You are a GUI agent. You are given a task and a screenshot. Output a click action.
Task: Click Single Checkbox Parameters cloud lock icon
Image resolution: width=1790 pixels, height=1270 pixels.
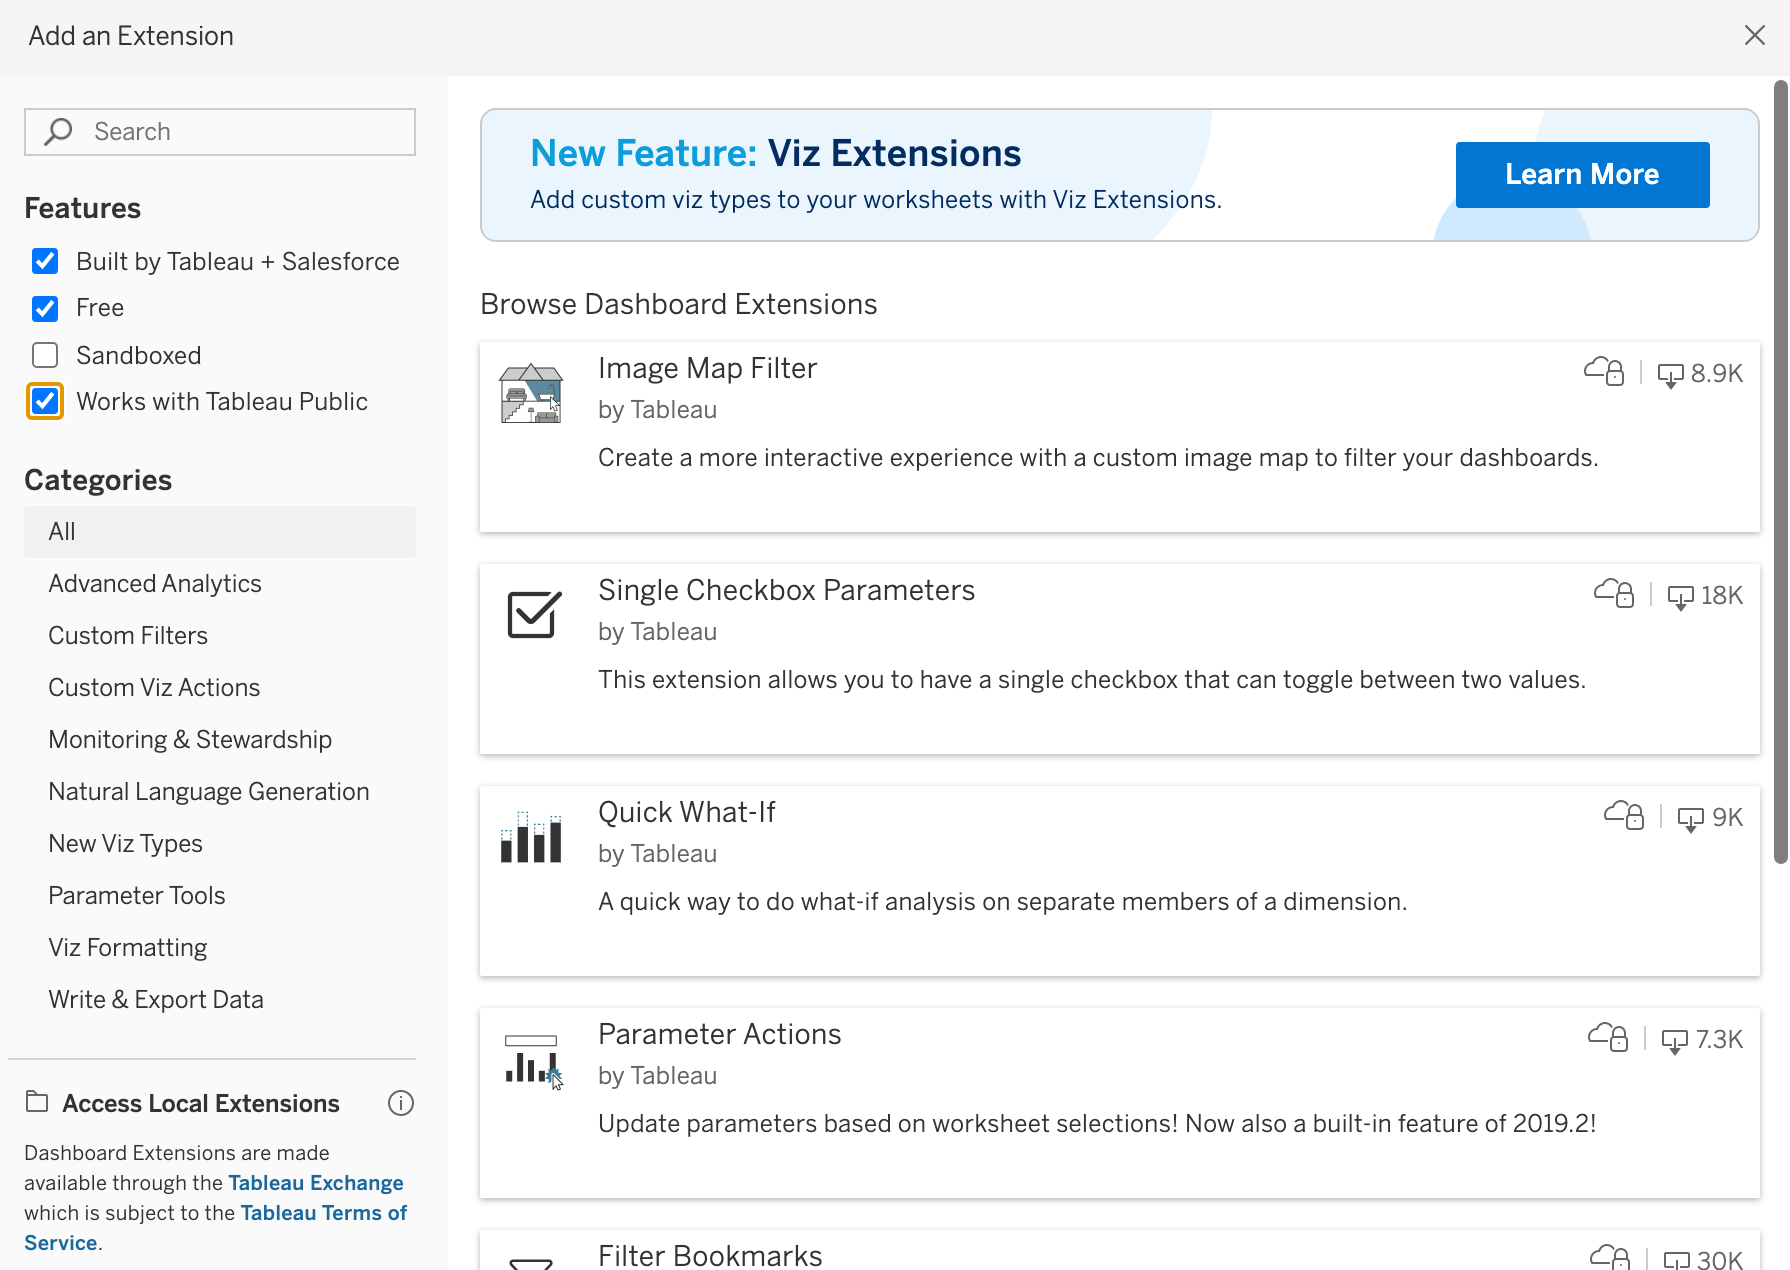(x=1614, y=594)
